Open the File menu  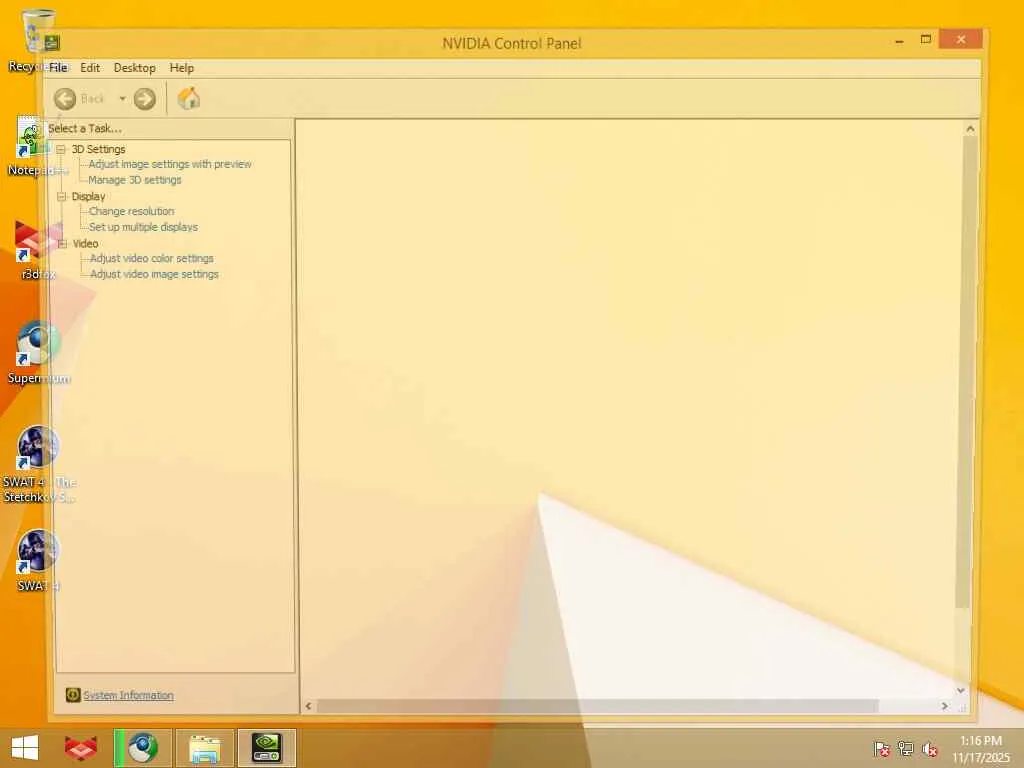tap(57, 67)
